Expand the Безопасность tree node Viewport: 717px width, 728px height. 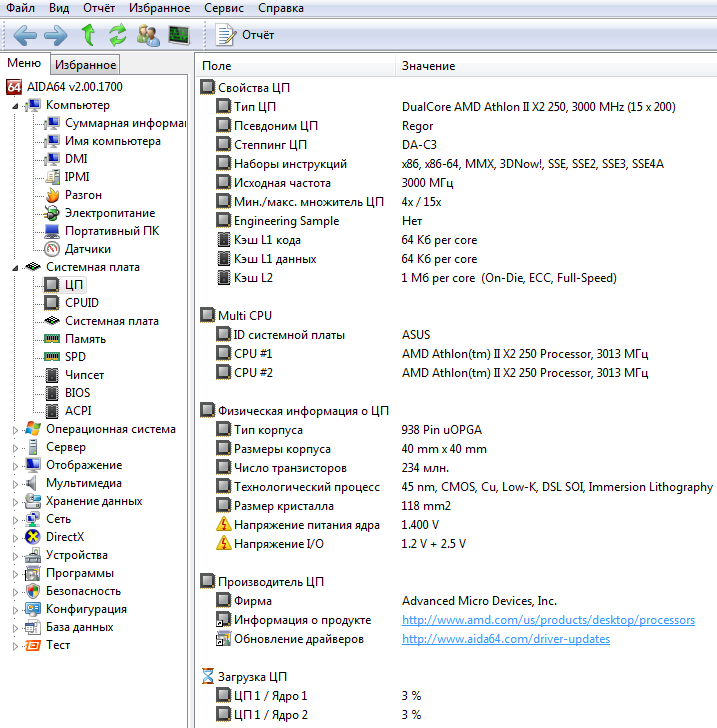15,592
